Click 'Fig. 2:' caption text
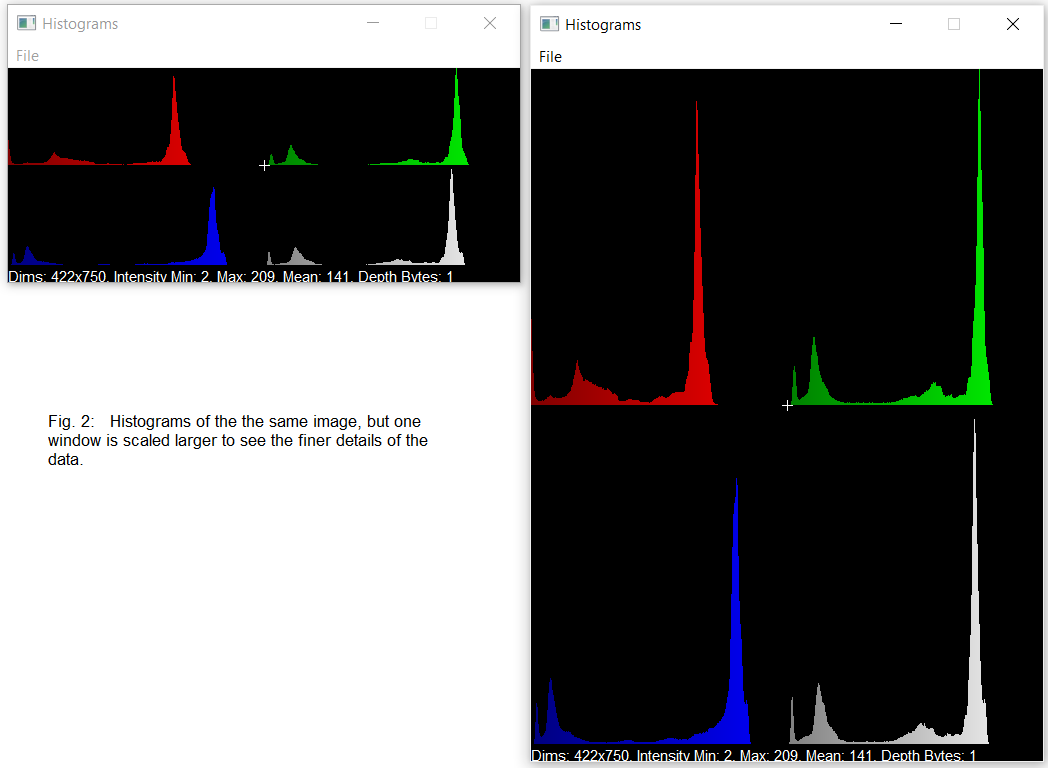Image resolution: width=1048 pixels, height=768 pixels. (x=71, y=422)
